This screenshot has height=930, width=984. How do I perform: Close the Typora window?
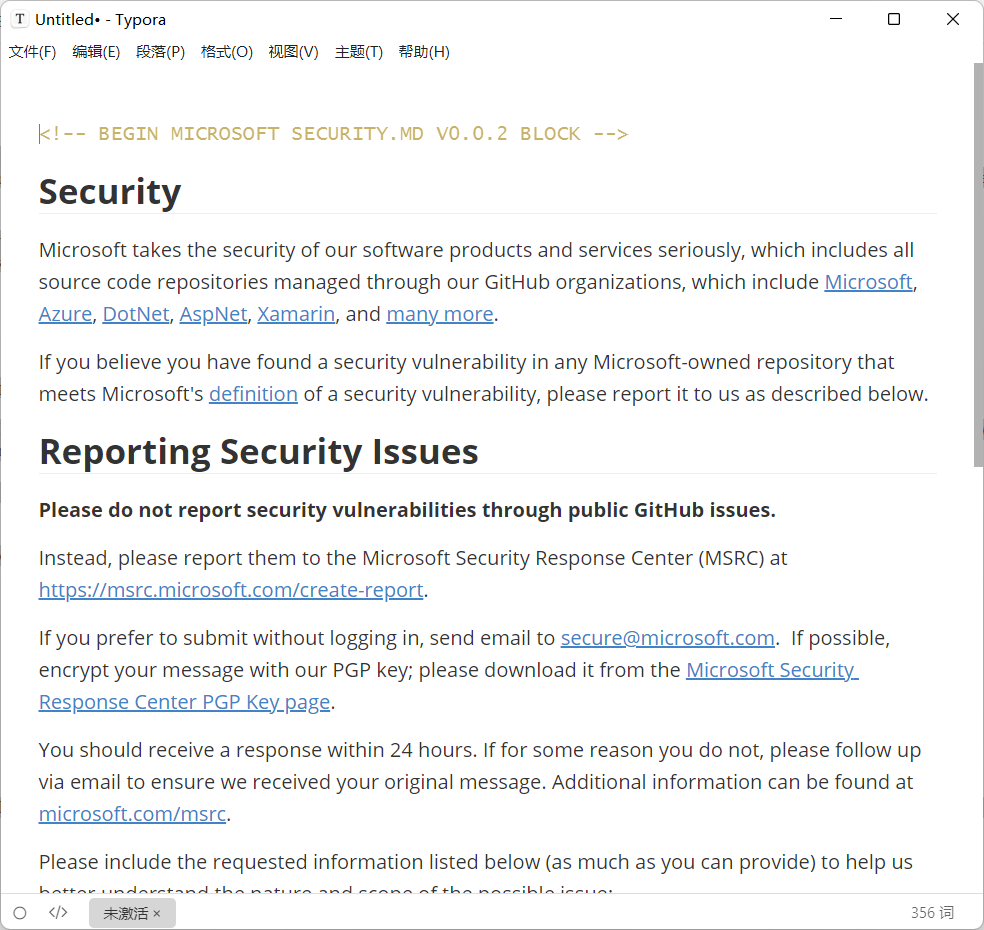pos(953,19)
